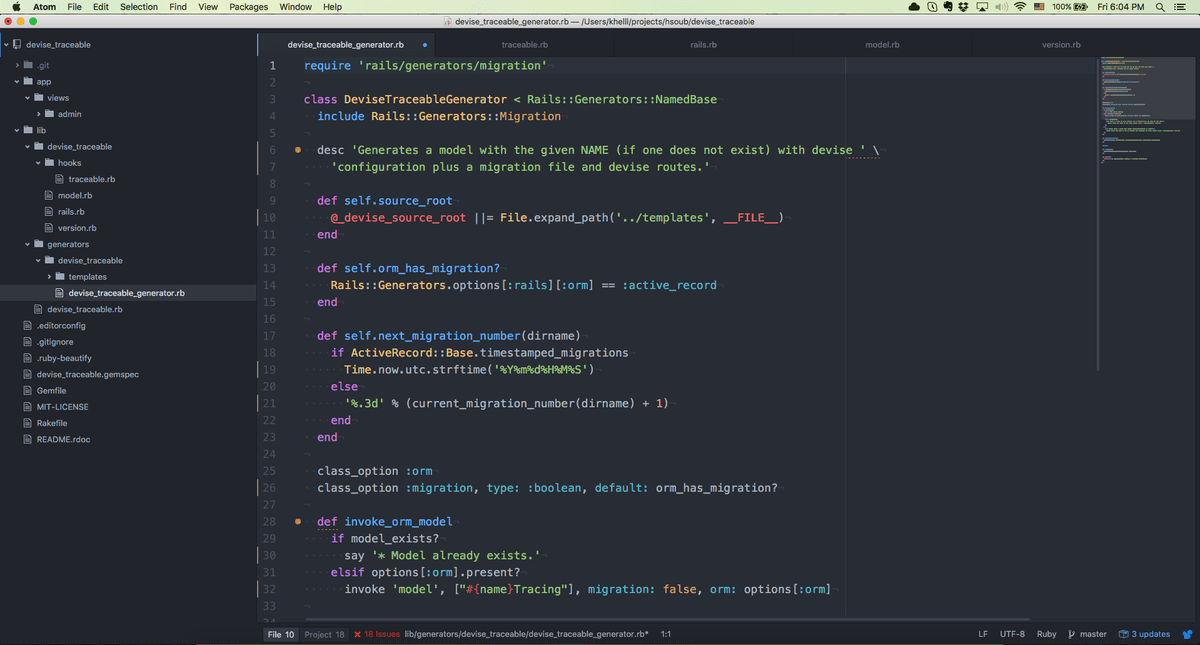
Task: Click UTF-8 encoding in status bar
Action: pos(1012,634)
